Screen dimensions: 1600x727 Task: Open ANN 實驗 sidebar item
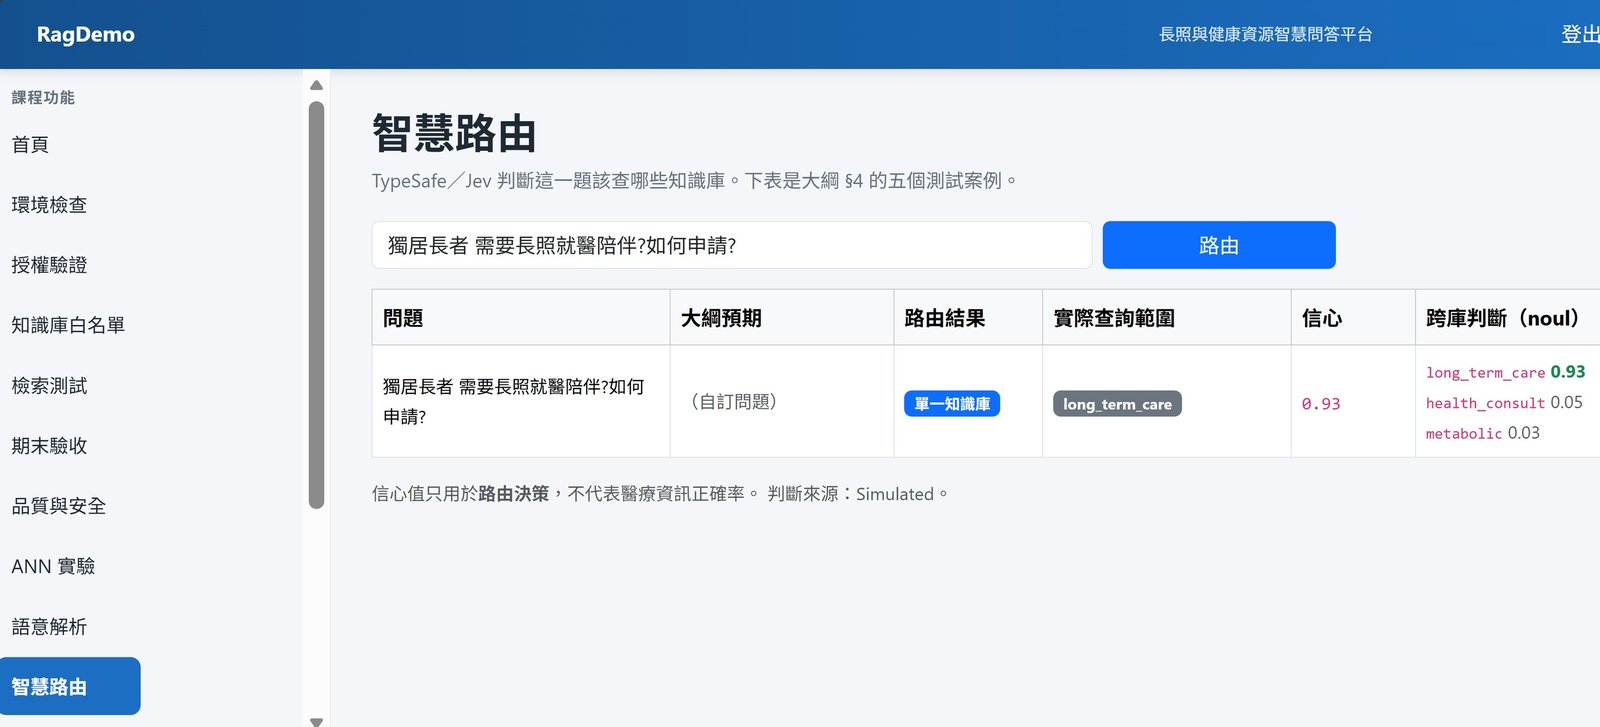pyautogui.click(x=53, y=566)
